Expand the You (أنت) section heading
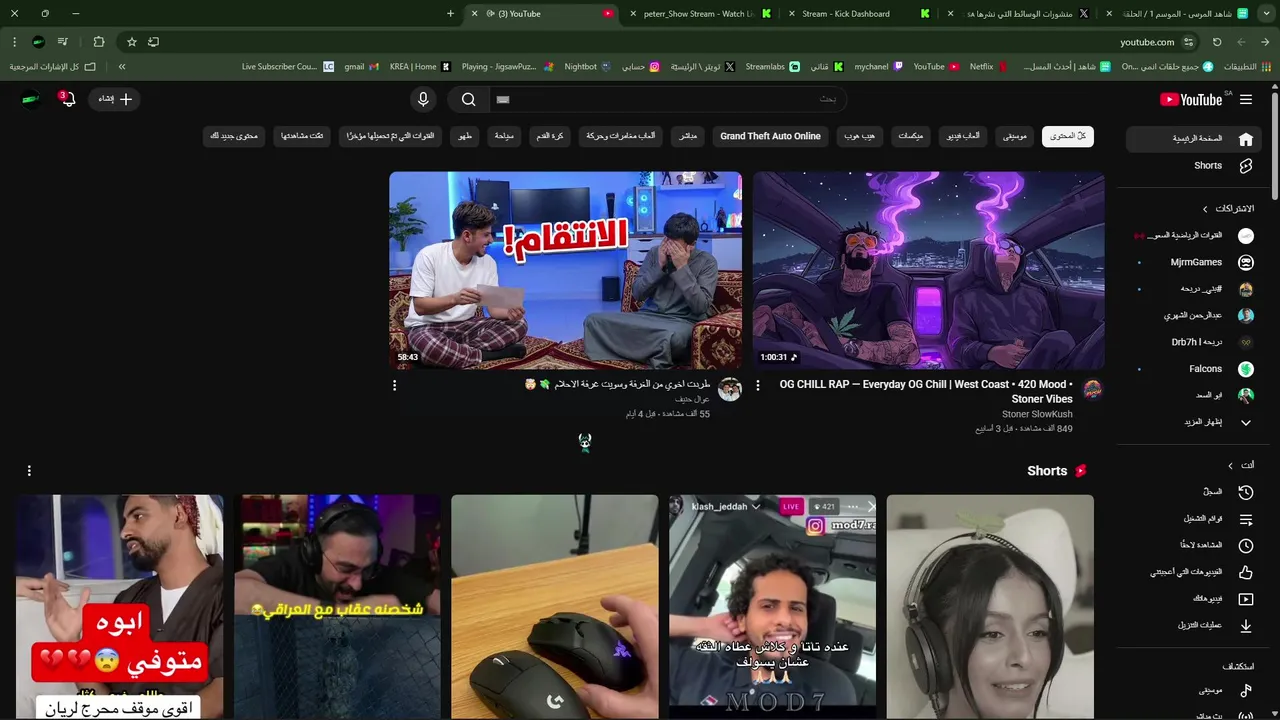Screen dimensions: 1280x720 (x=1240, y=465)
